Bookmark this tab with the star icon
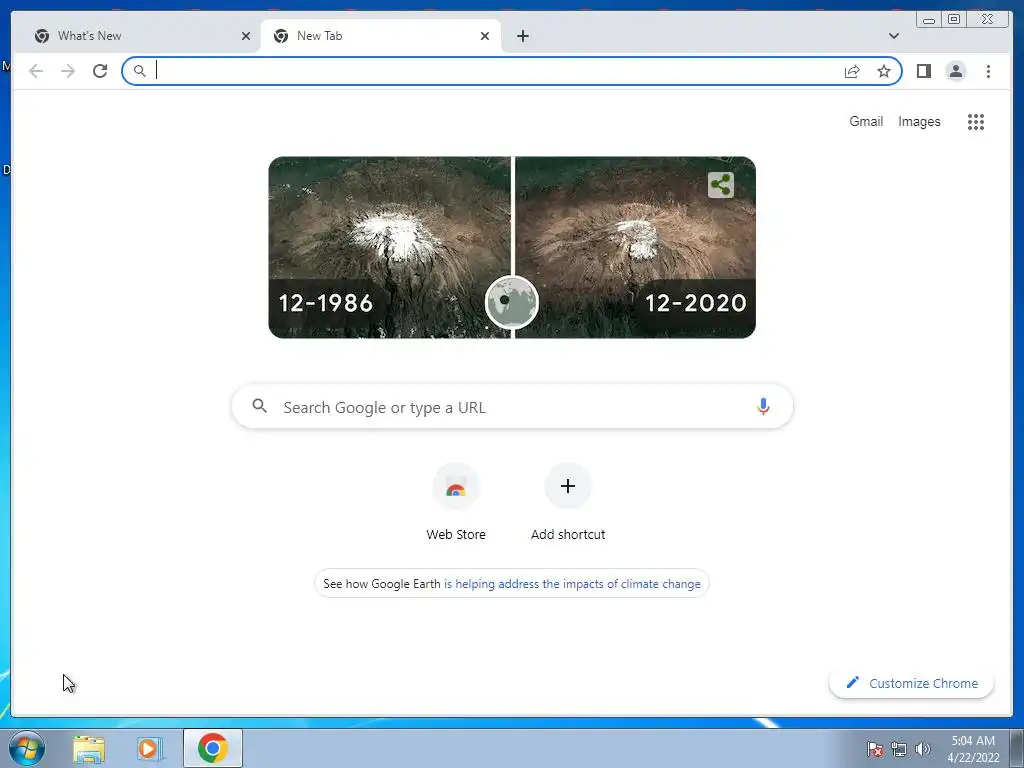This screenshot has height=768, width=1024. pyautogui.click(x=884, y=71)
